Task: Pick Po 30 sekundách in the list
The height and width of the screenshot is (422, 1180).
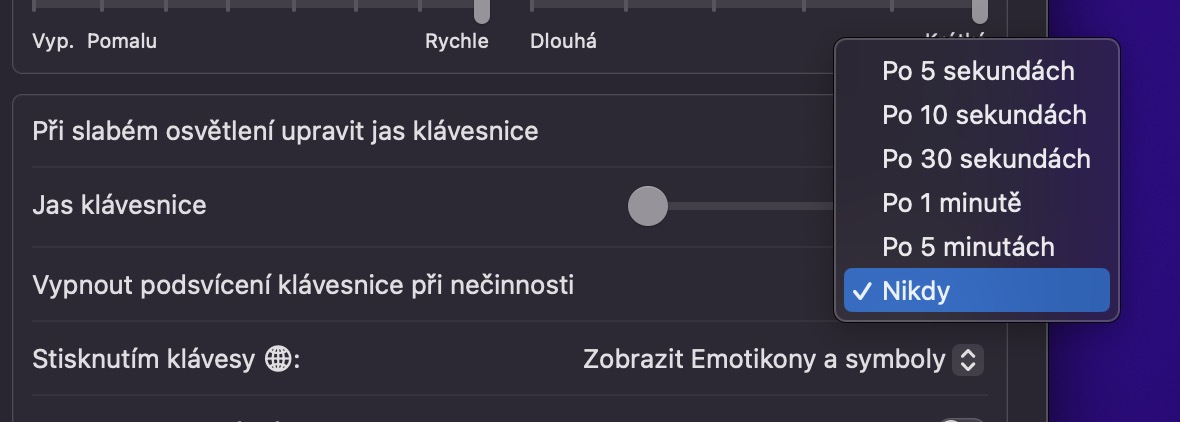Action: [x=986, y=159]
